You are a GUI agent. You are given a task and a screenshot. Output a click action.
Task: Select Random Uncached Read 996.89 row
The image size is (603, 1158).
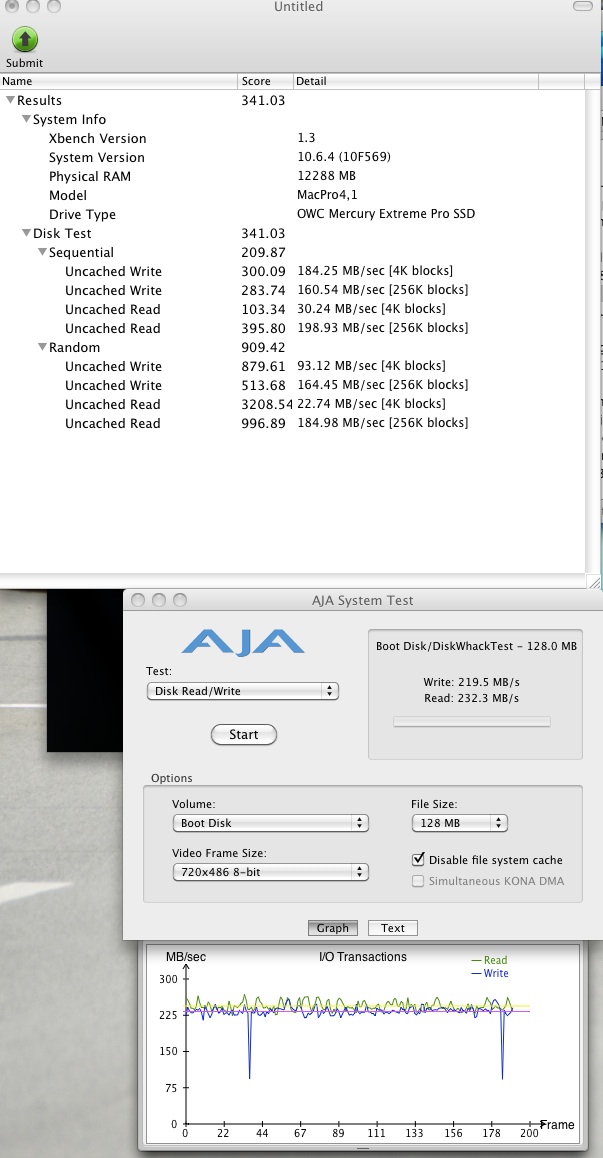click(x=293, y=423)
